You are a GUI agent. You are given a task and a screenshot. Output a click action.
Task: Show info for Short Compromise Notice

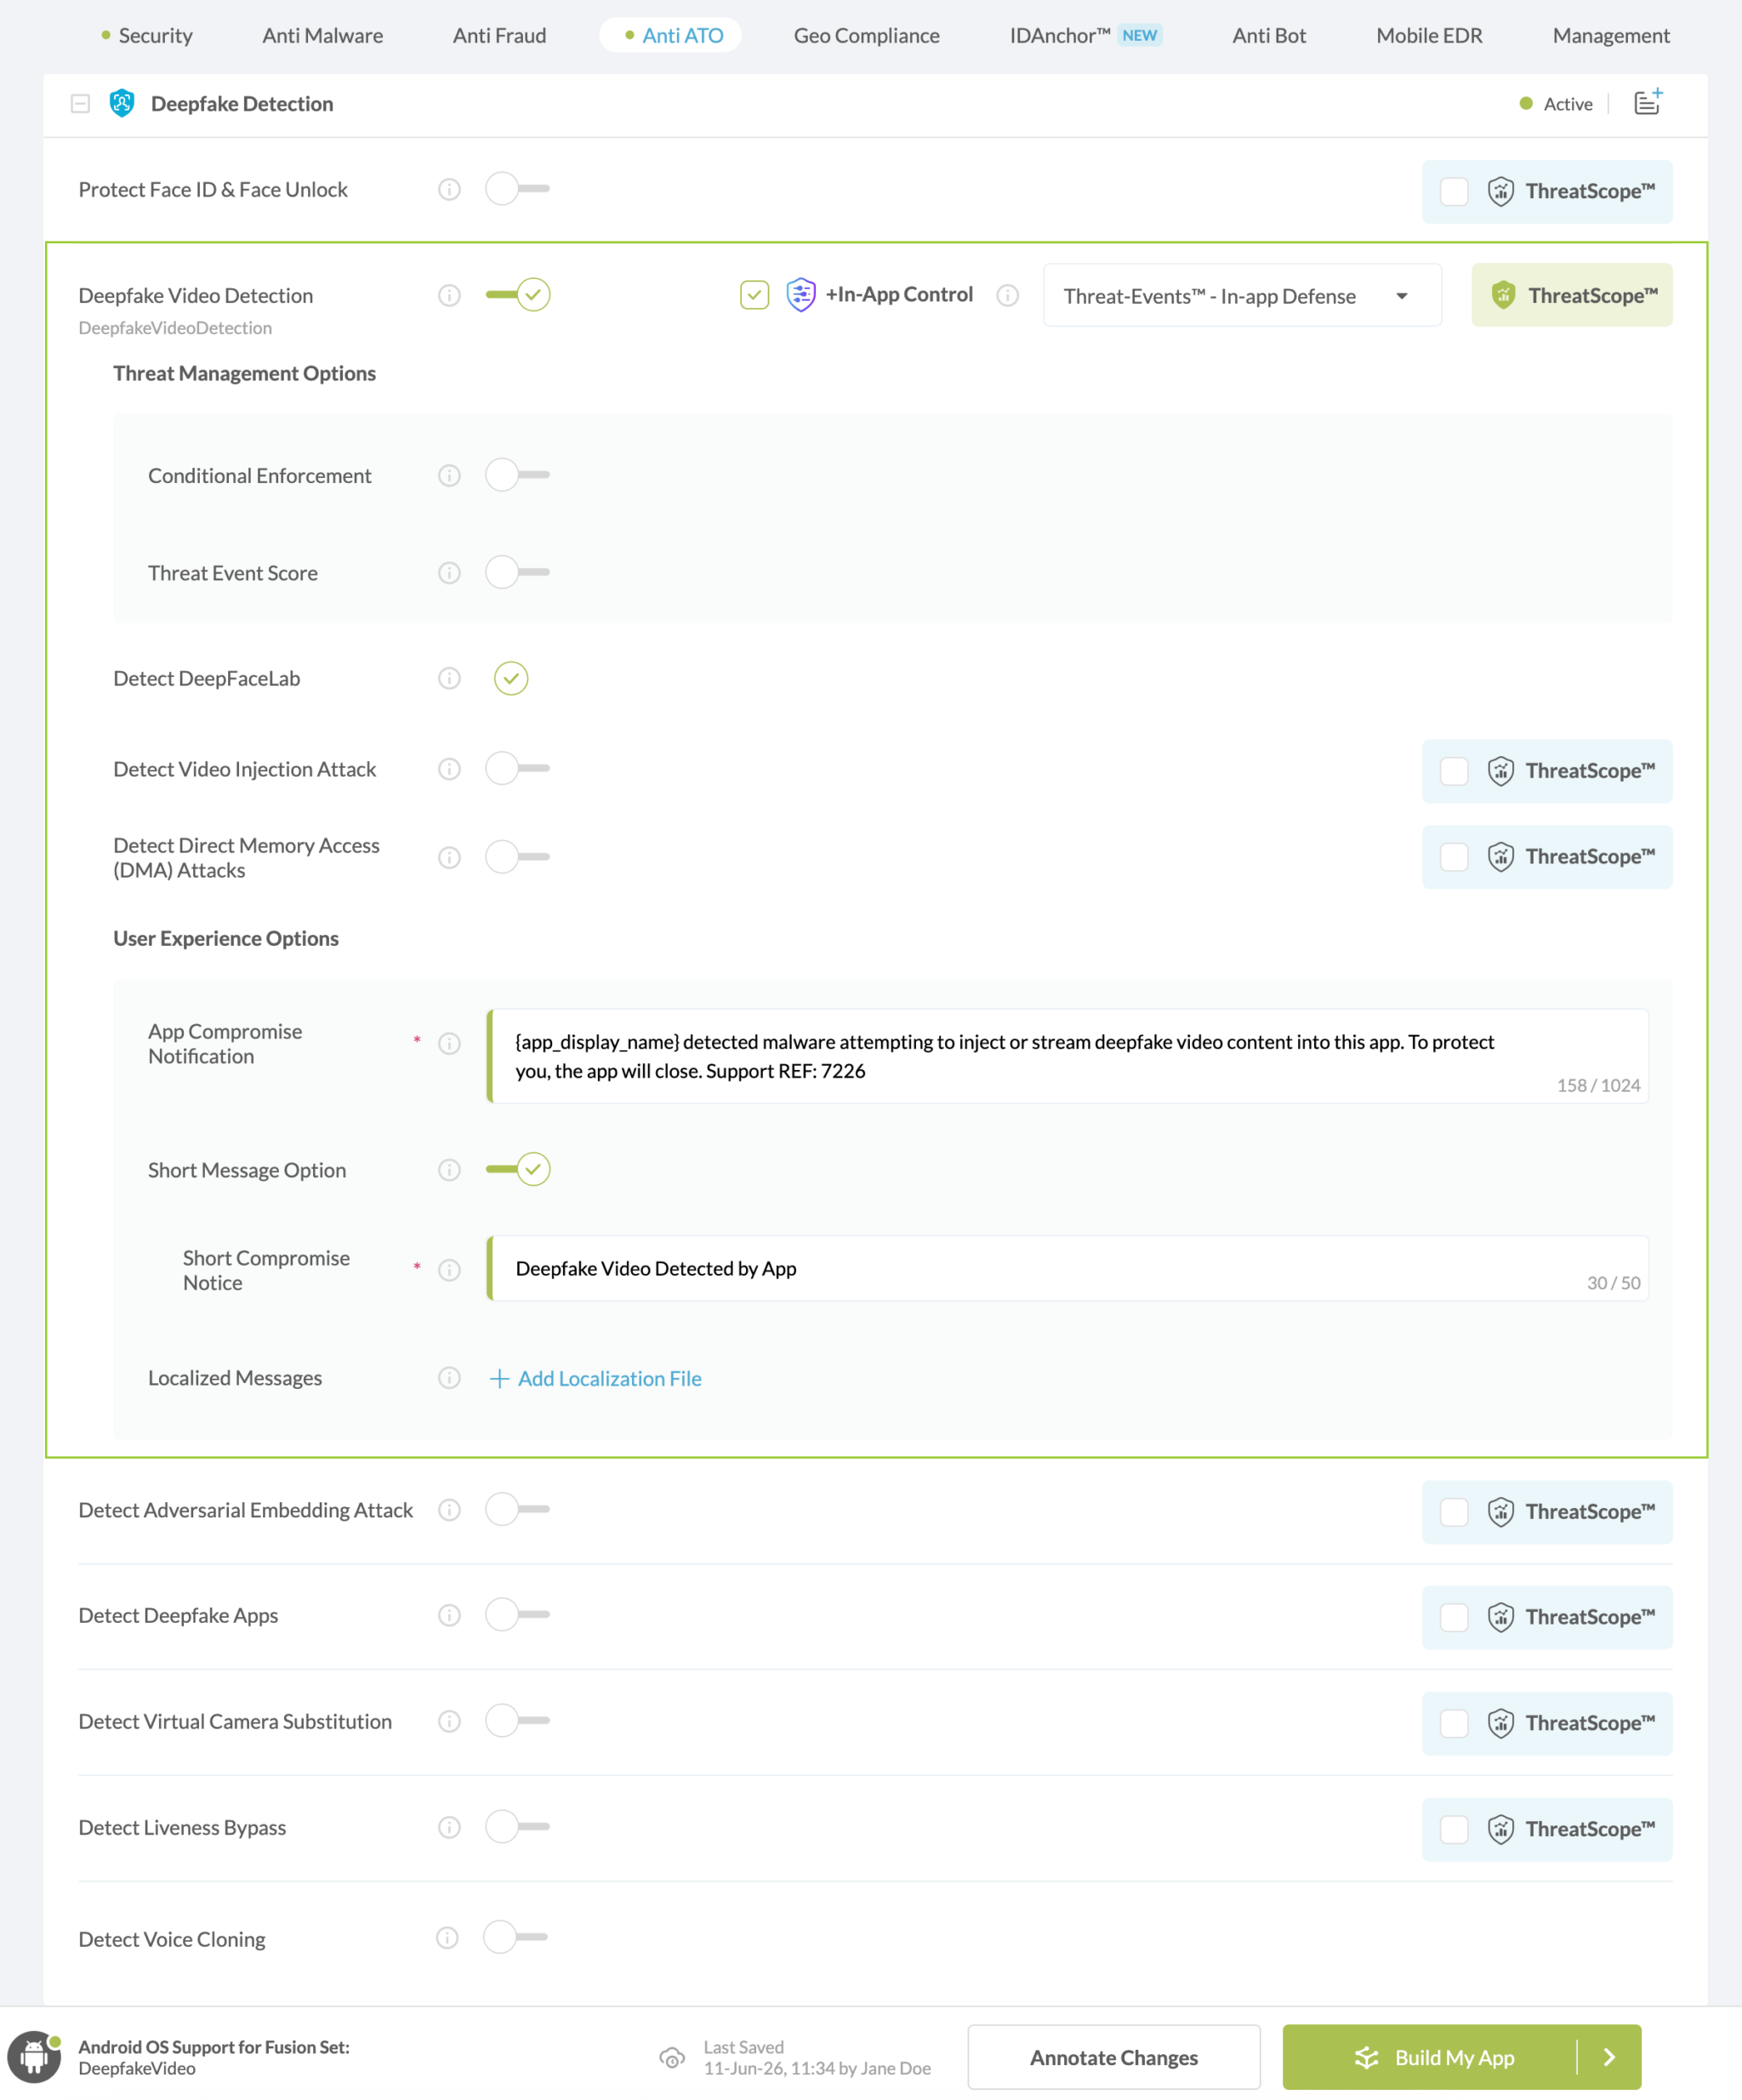(x=449, y=1270)
